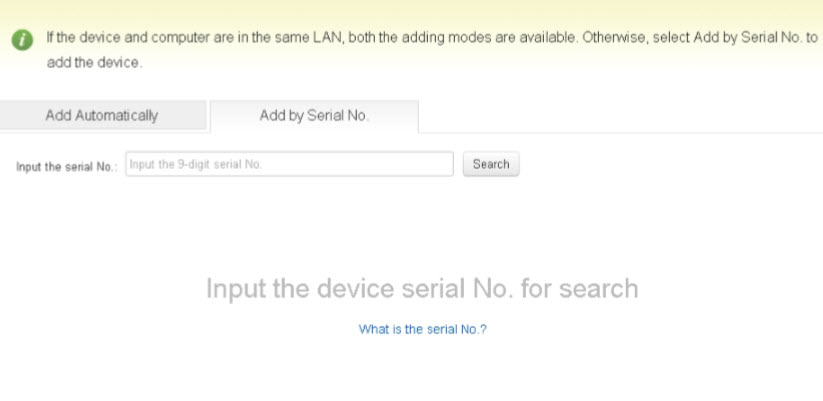
Task: Click the green info icon
Action: click(22, 39)
